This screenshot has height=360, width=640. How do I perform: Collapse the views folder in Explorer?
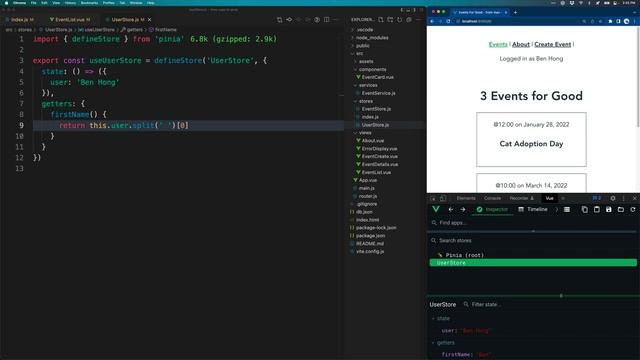tap(365, 133)
